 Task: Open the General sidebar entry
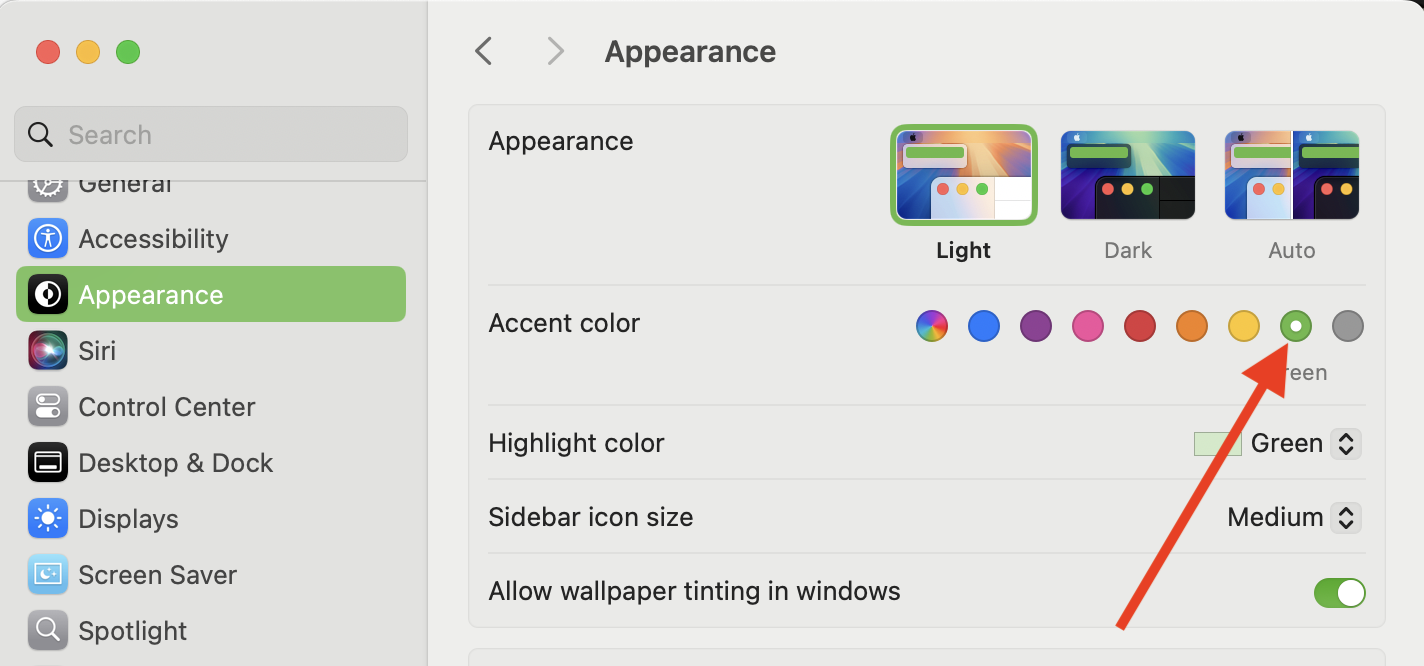point(125,186)
